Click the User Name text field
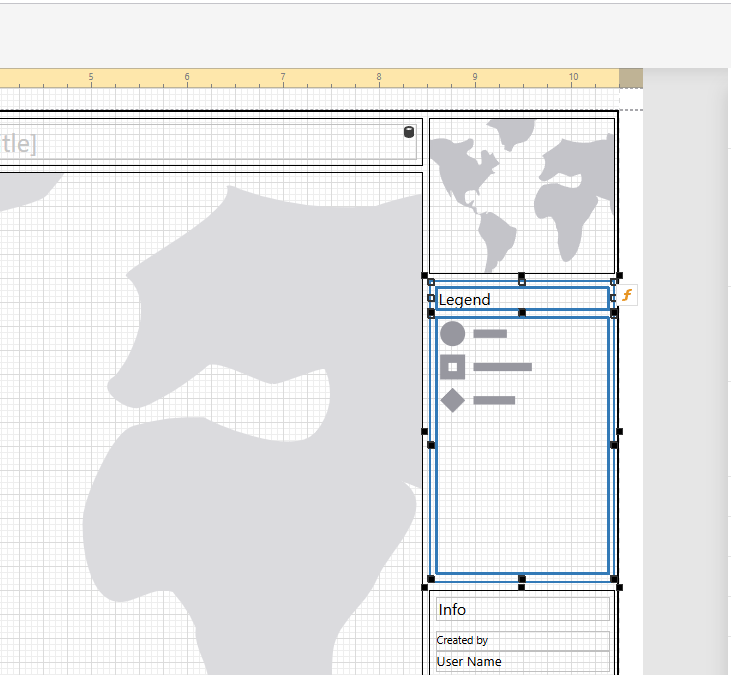Viewport: 731px width, 675px height. [x=523, y=661]
